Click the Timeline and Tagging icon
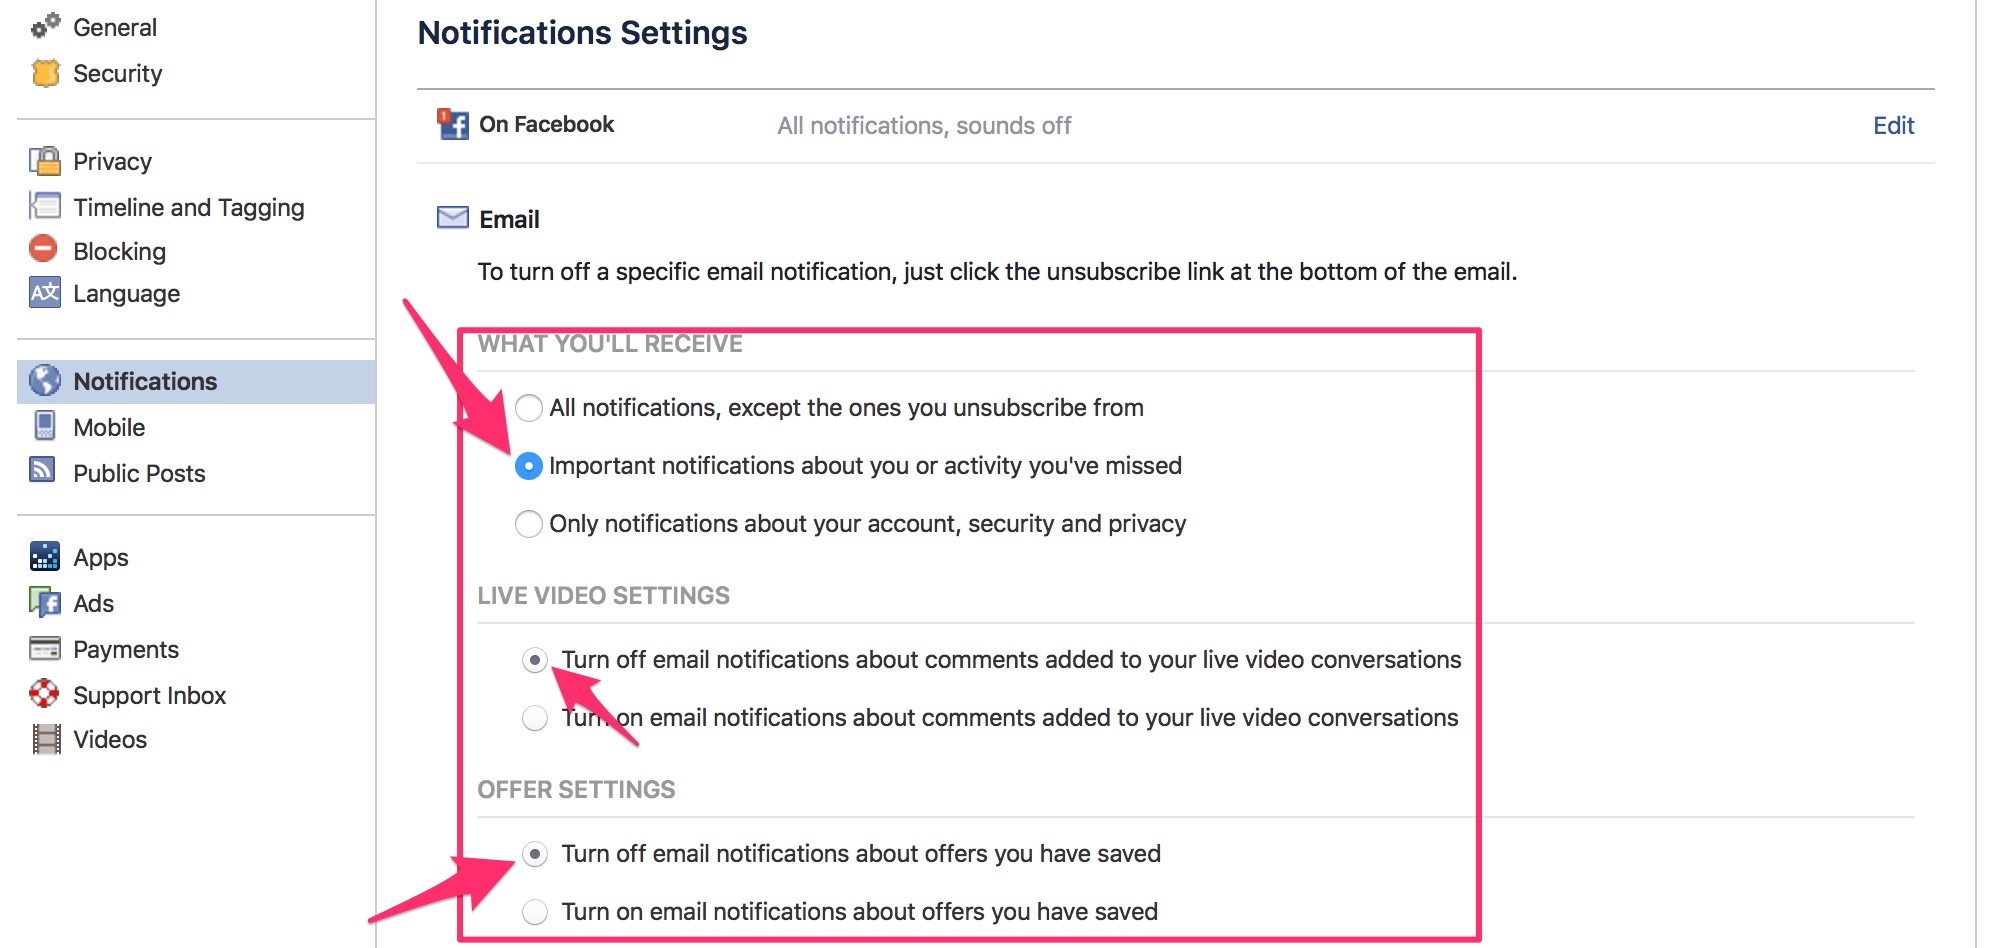This screenshot has height=948, width=2002. (45, 206)
